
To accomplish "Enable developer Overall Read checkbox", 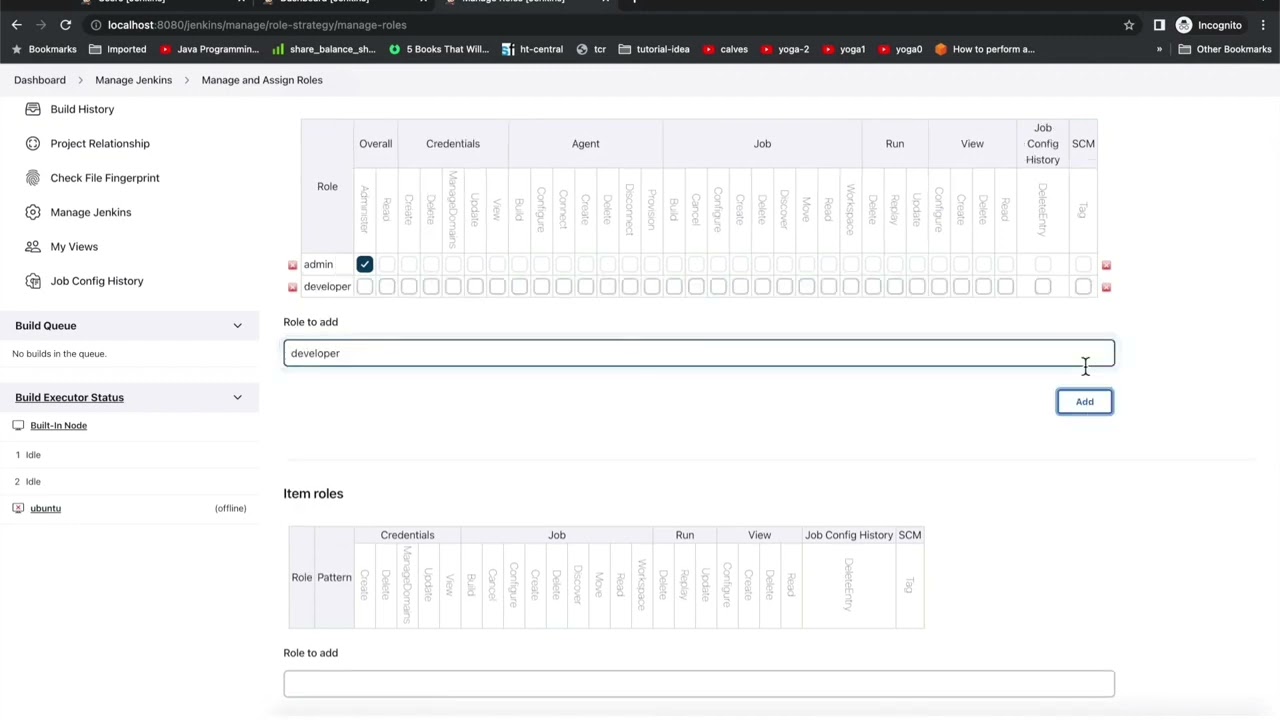I will click(x=387, y=287).
